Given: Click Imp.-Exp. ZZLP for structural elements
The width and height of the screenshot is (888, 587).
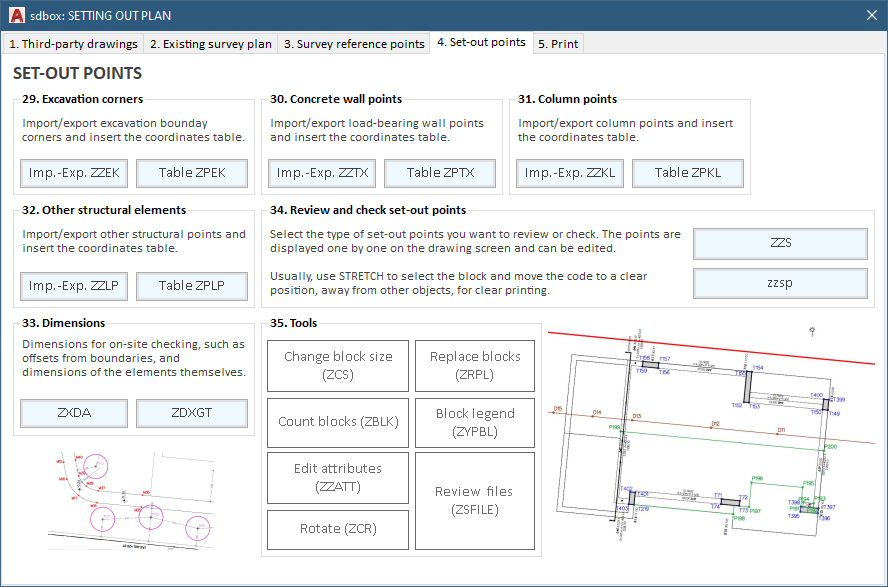Looking at the screenshot, I should (x=74, y=286).
